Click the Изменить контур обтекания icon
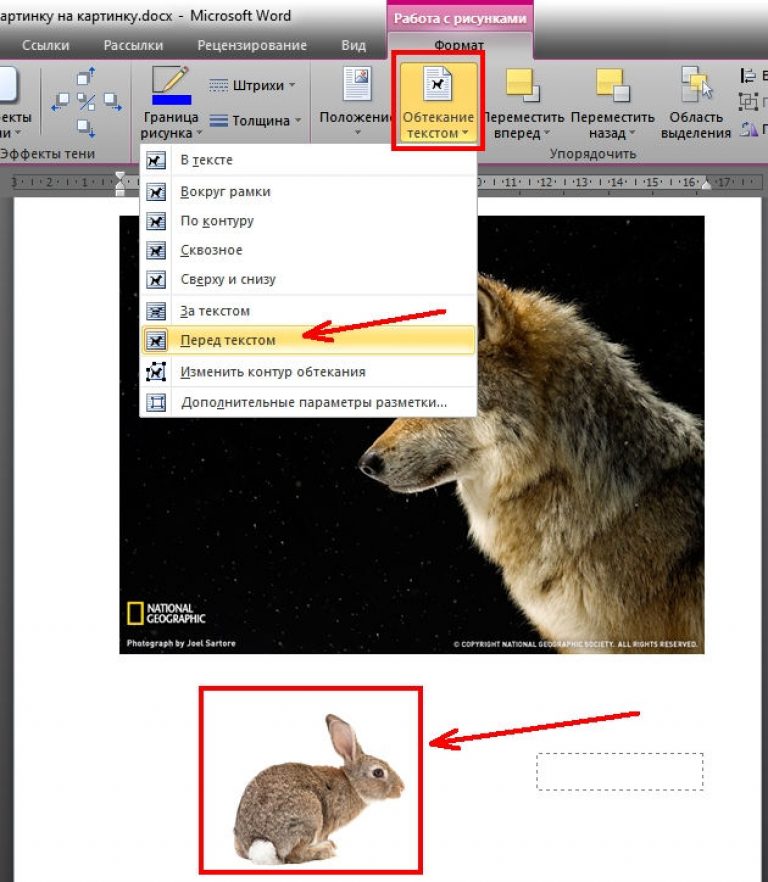 156,372
